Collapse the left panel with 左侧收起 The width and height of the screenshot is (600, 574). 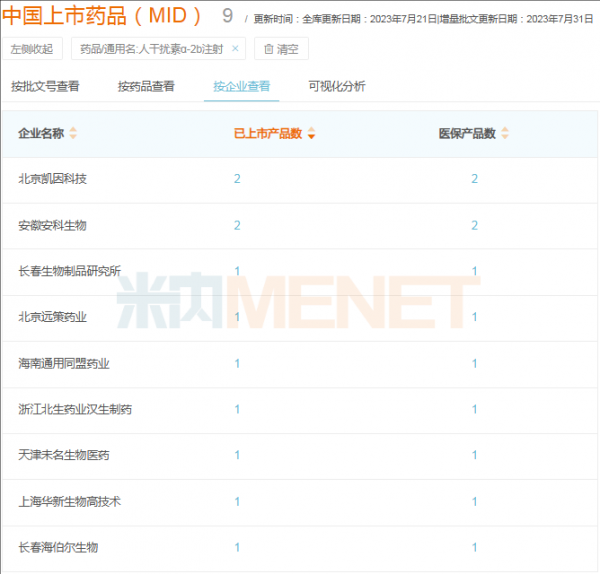tap(32, 49)
